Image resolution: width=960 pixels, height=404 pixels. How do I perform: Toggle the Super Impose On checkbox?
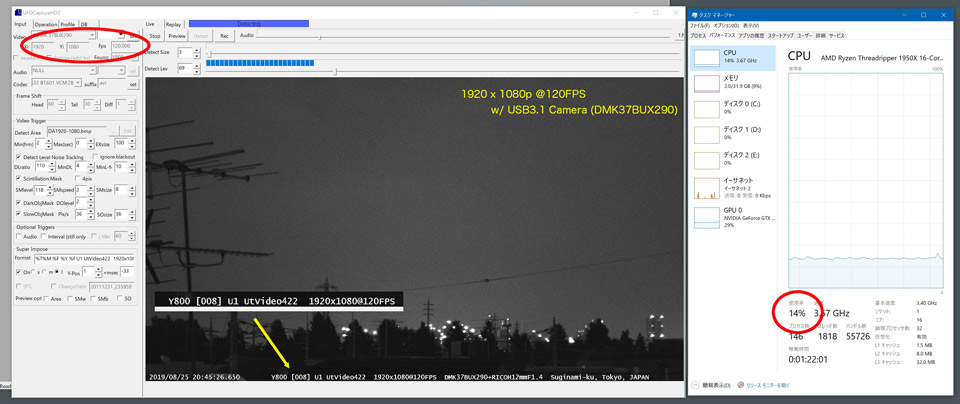18,271
